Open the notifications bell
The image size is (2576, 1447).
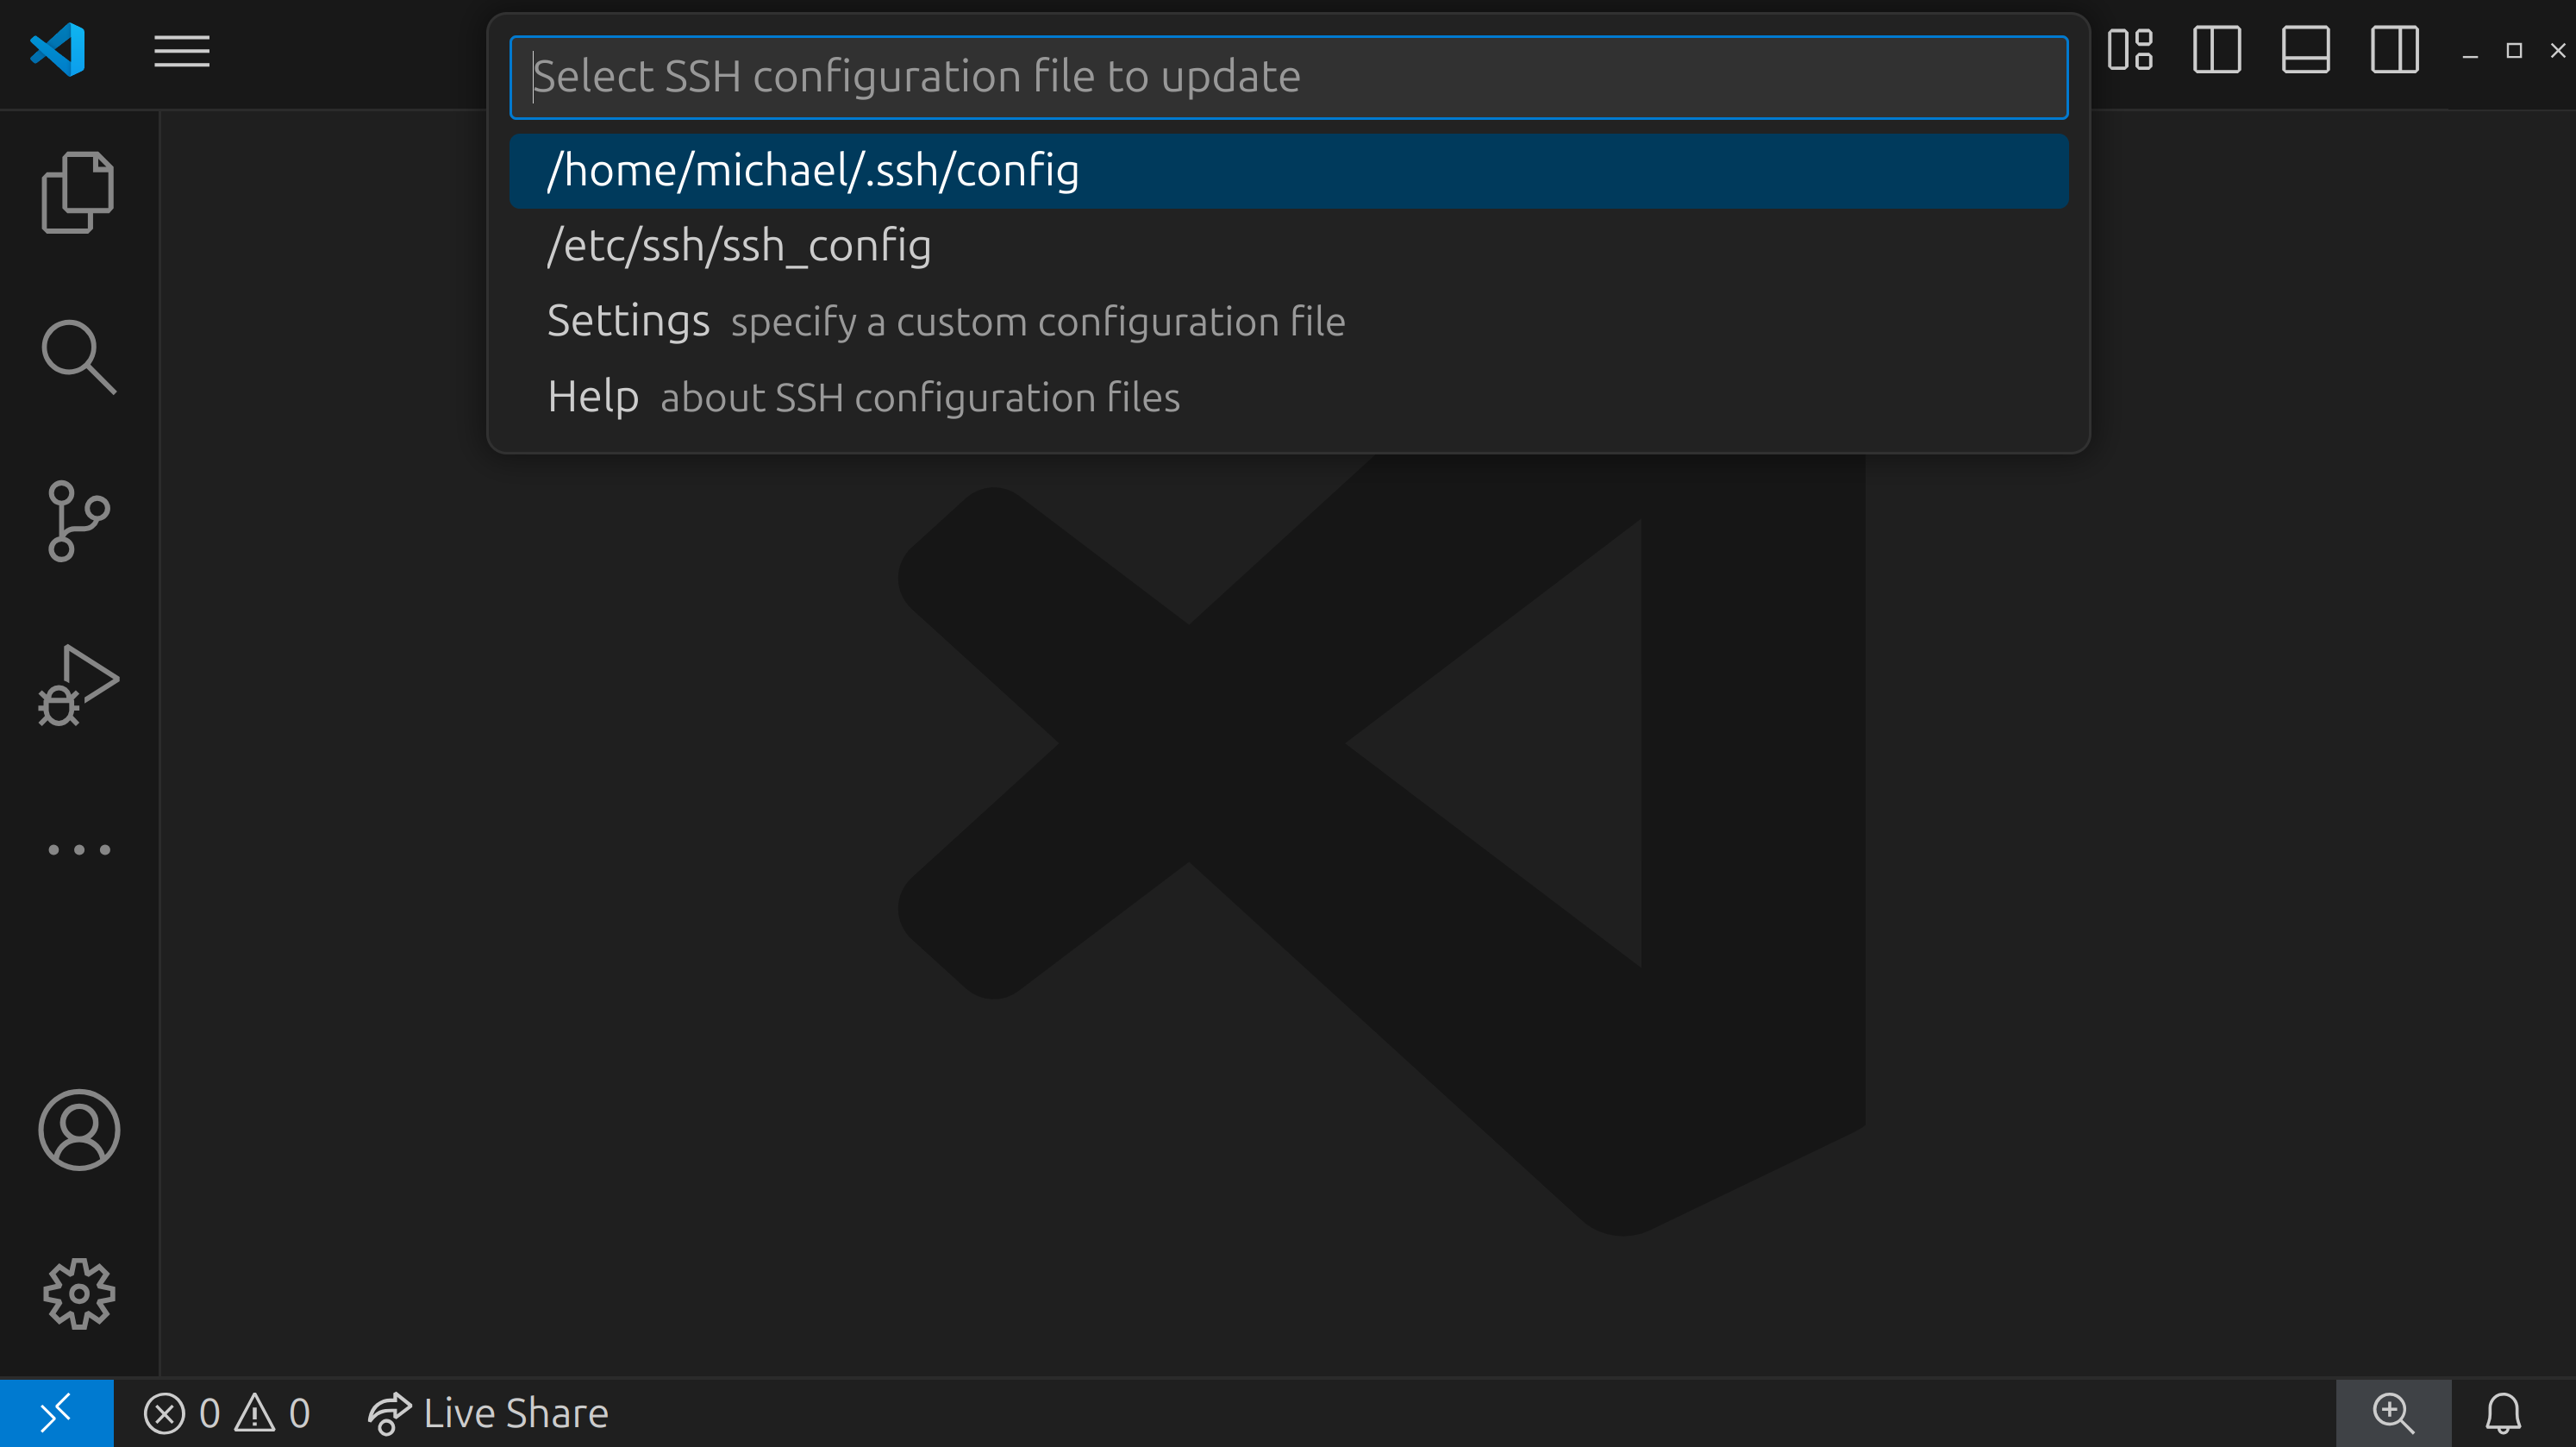coord(2503,1413)
